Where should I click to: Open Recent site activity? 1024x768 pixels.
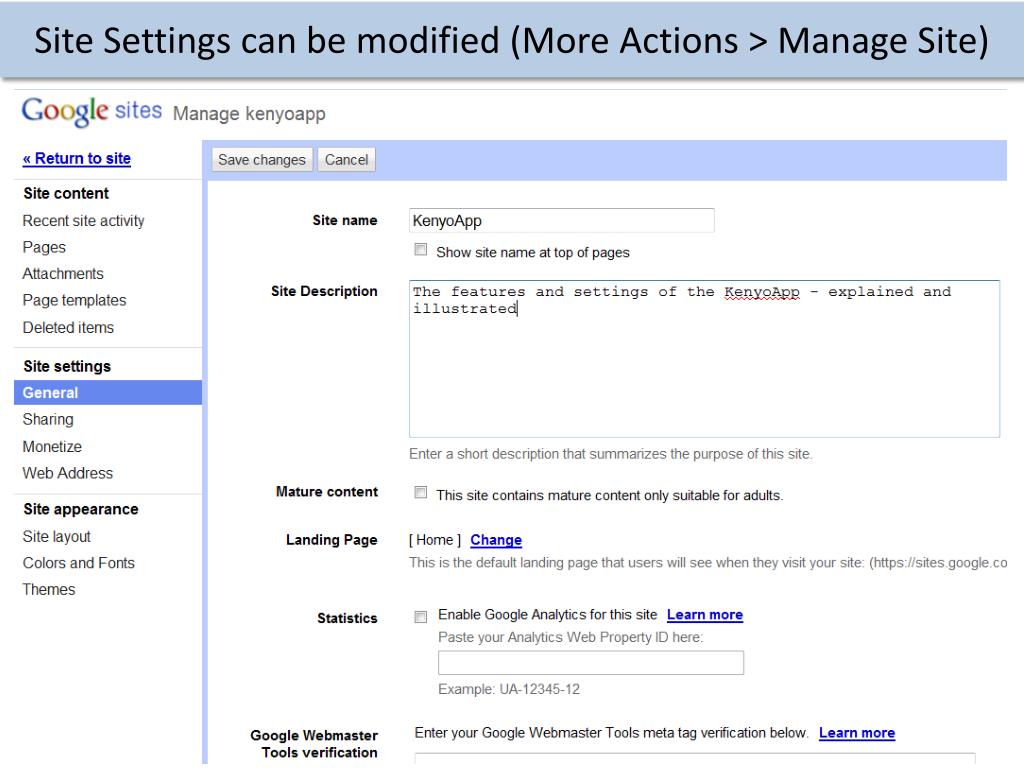click(84, 221)
